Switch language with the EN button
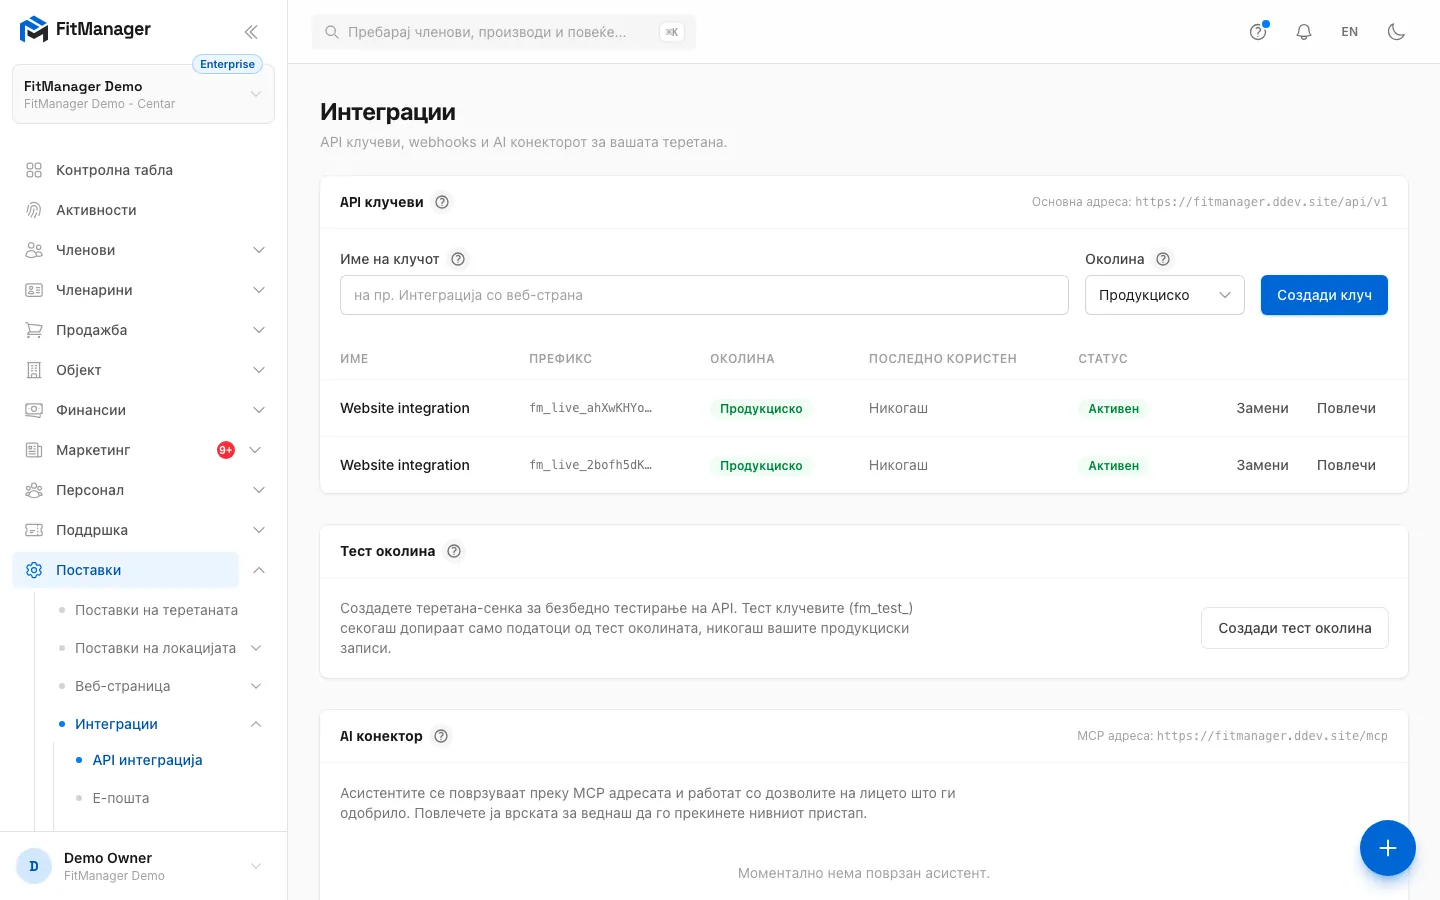 tap(1350, 32)
